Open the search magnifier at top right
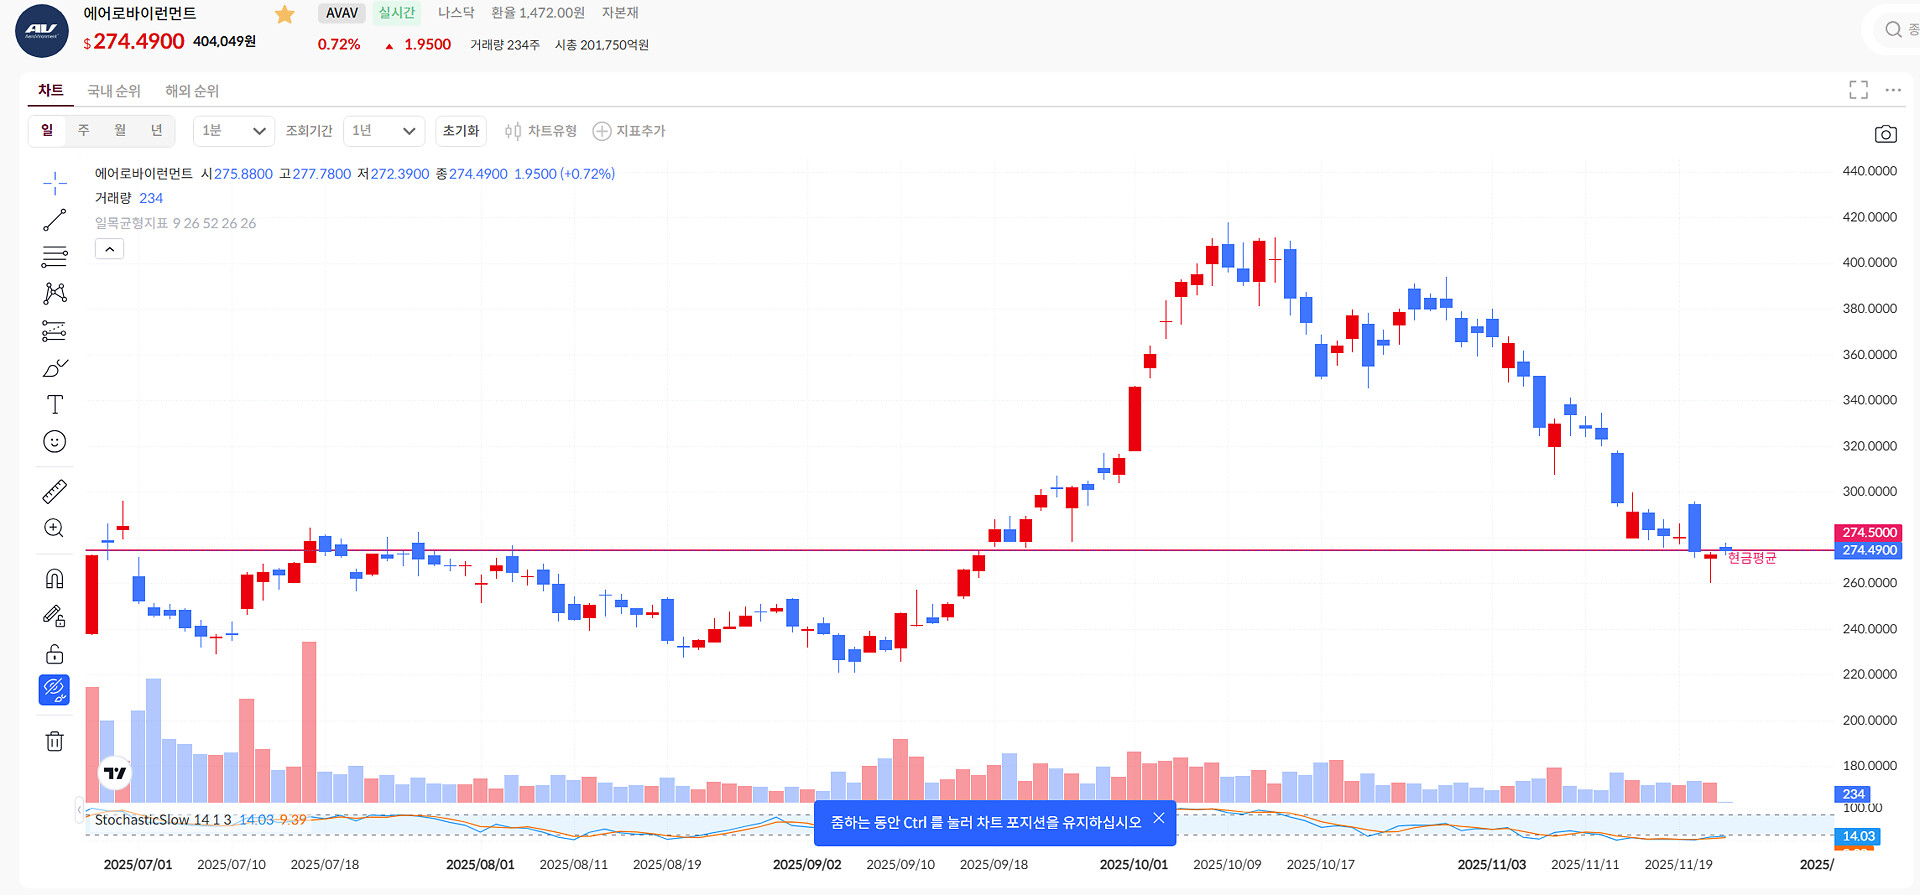 1893,29
